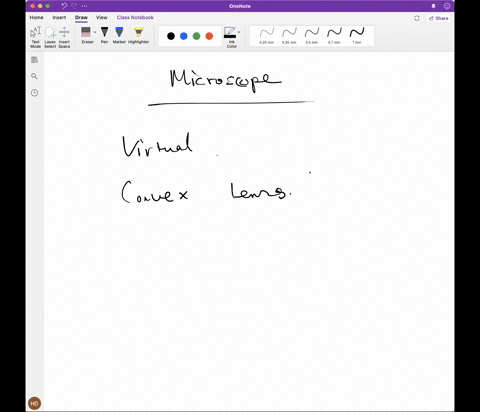
Task: Choose the green ink color
Action: point(196,36)
